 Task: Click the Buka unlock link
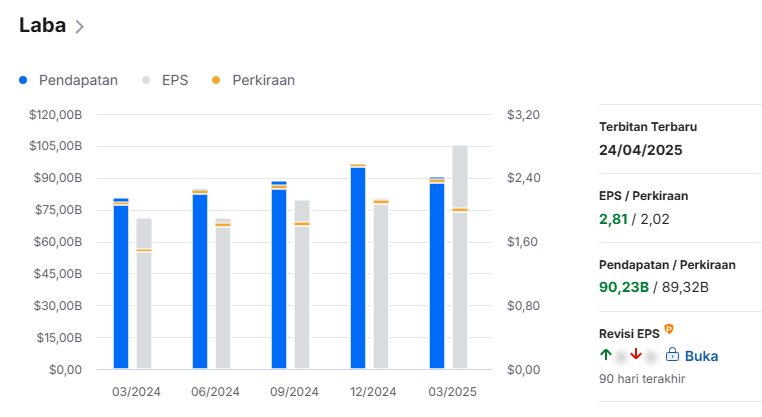coord(701,356)
